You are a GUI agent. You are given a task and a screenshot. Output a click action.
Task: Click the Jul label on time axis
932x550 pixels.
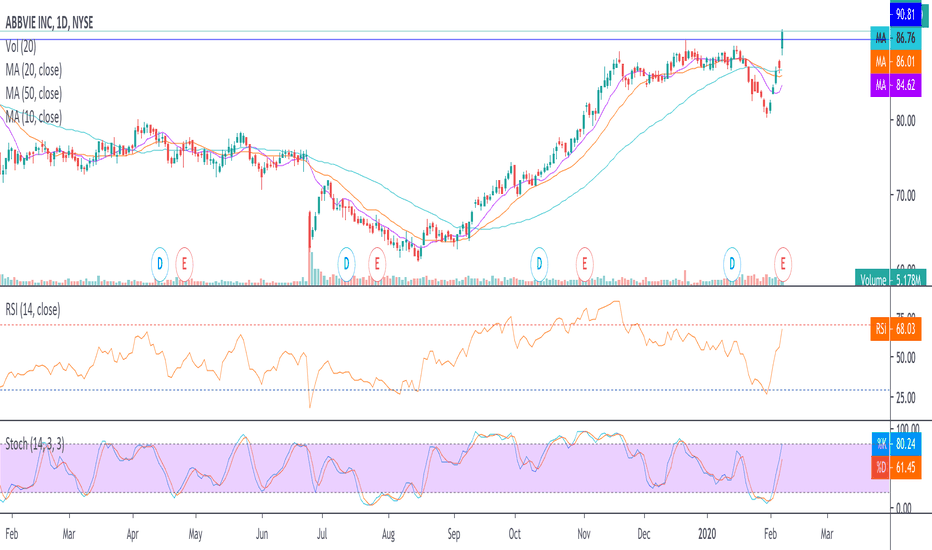point(322,534)
